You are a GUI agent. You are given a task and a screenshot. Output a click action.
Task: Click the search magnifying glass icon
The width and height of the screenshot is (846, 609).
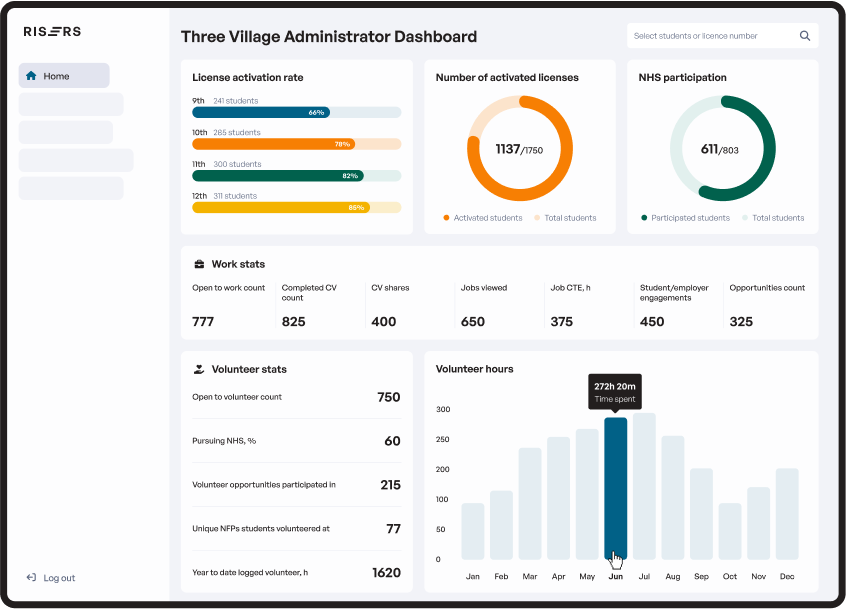[804, 35]
